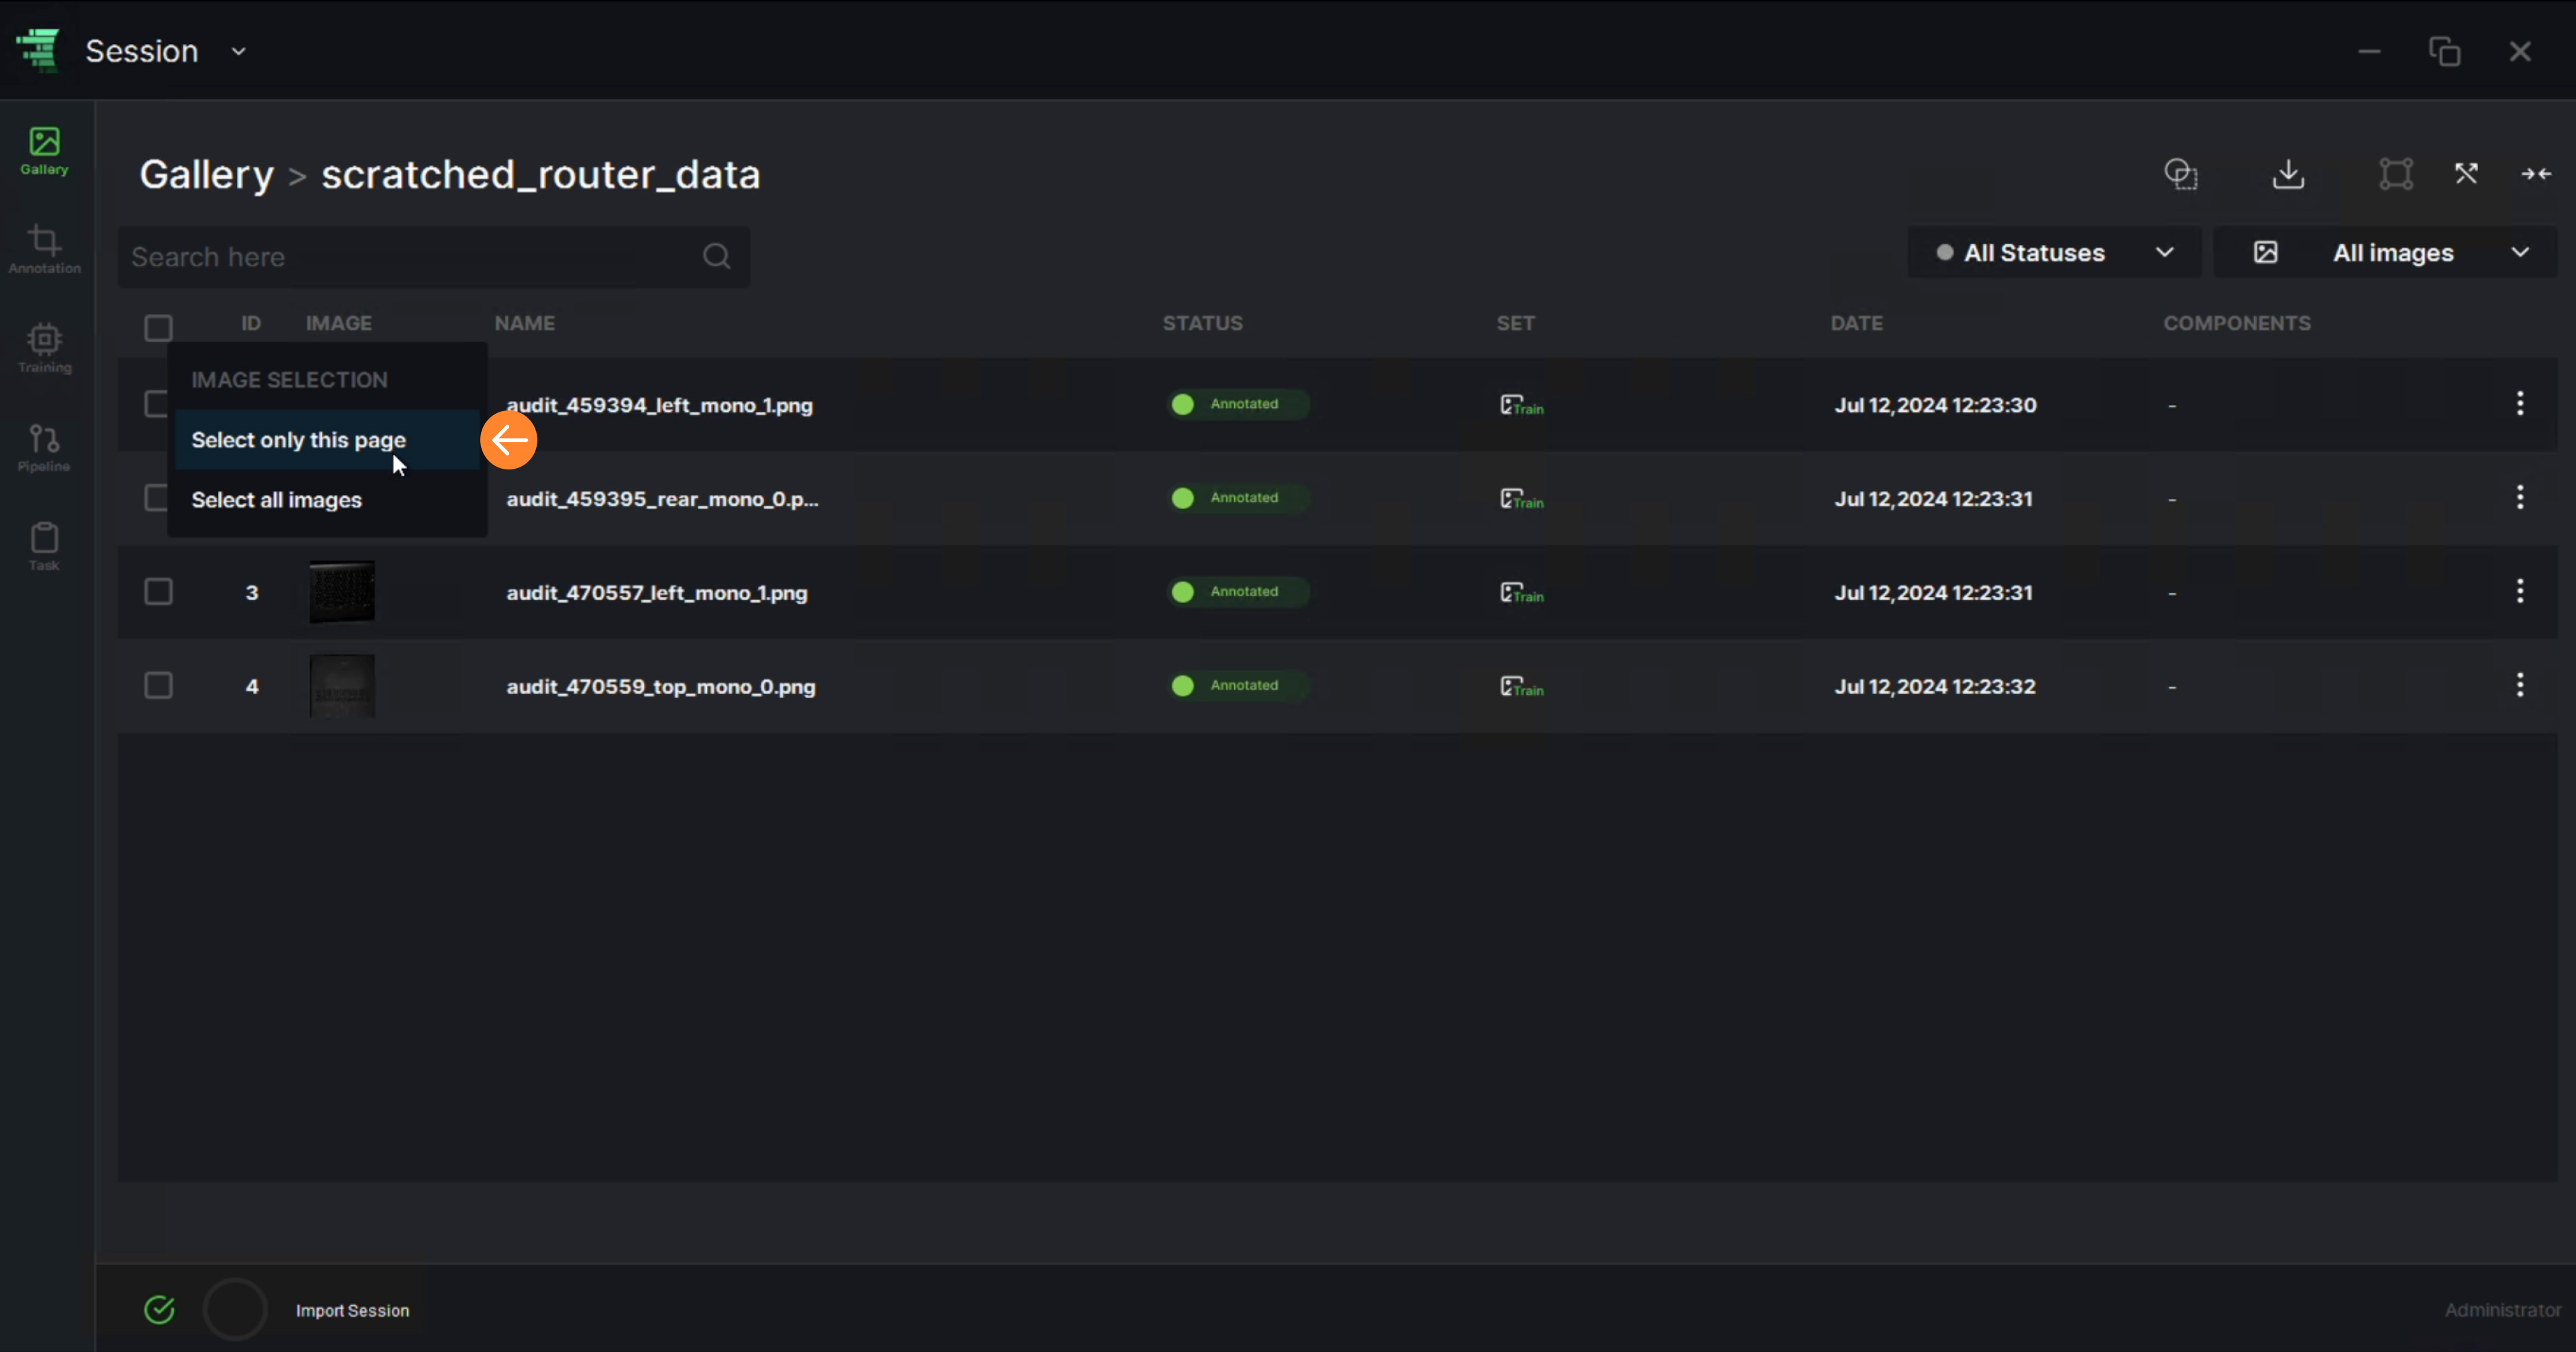The image size is (2576, 1352).
Task: Click the NAME column header
Action: (524, 323)
